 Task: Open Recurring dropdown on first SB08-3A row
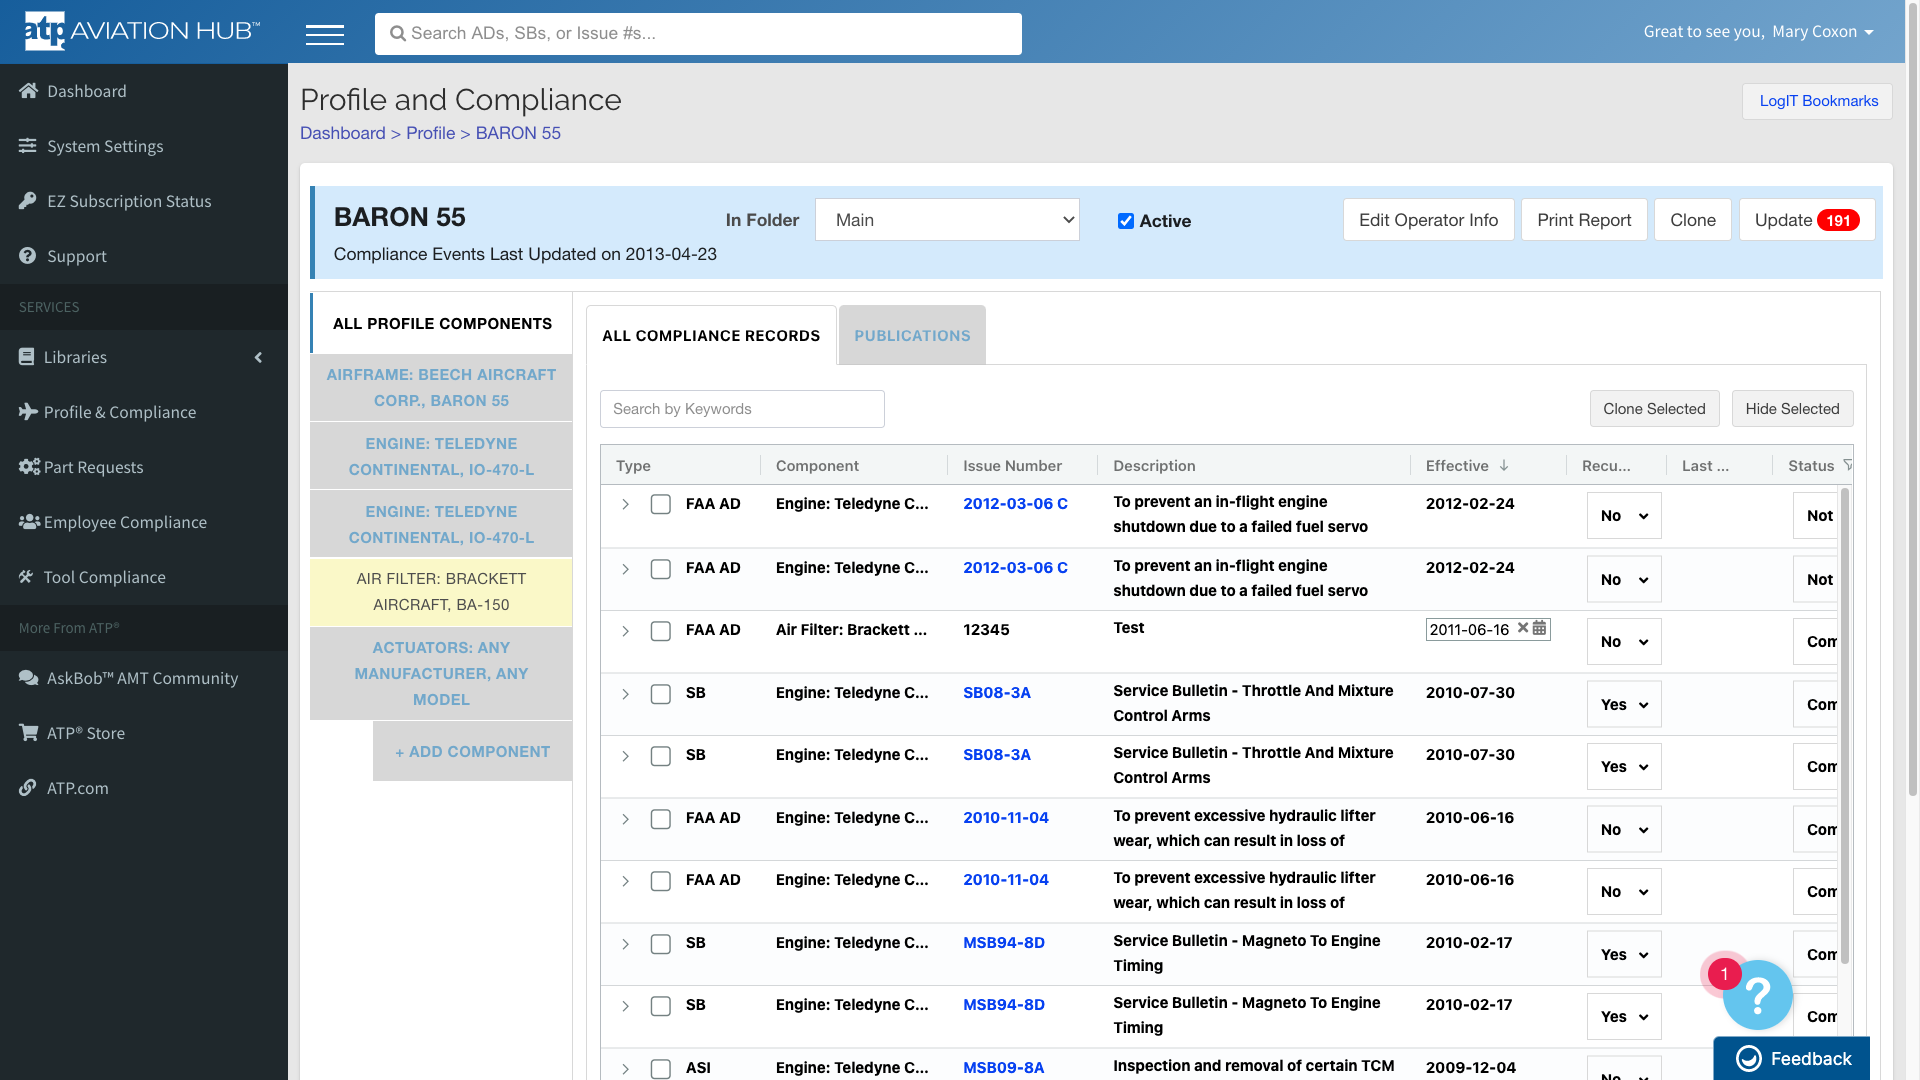(1623, 705)
